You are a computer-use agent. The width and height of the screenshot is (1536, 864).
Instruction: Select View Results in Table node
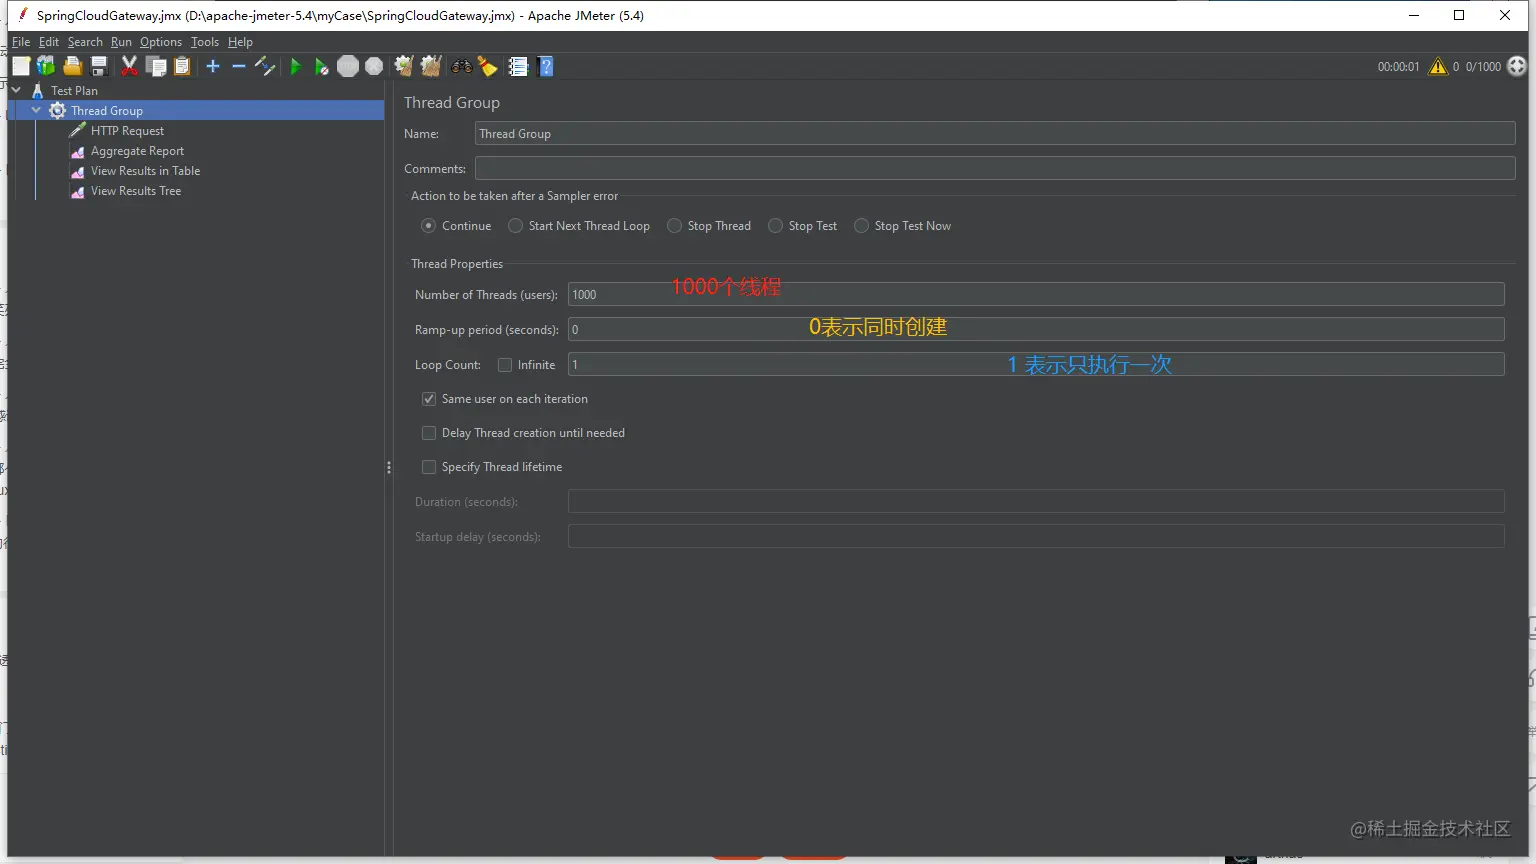pyautogui.click(x=145, y=171)
